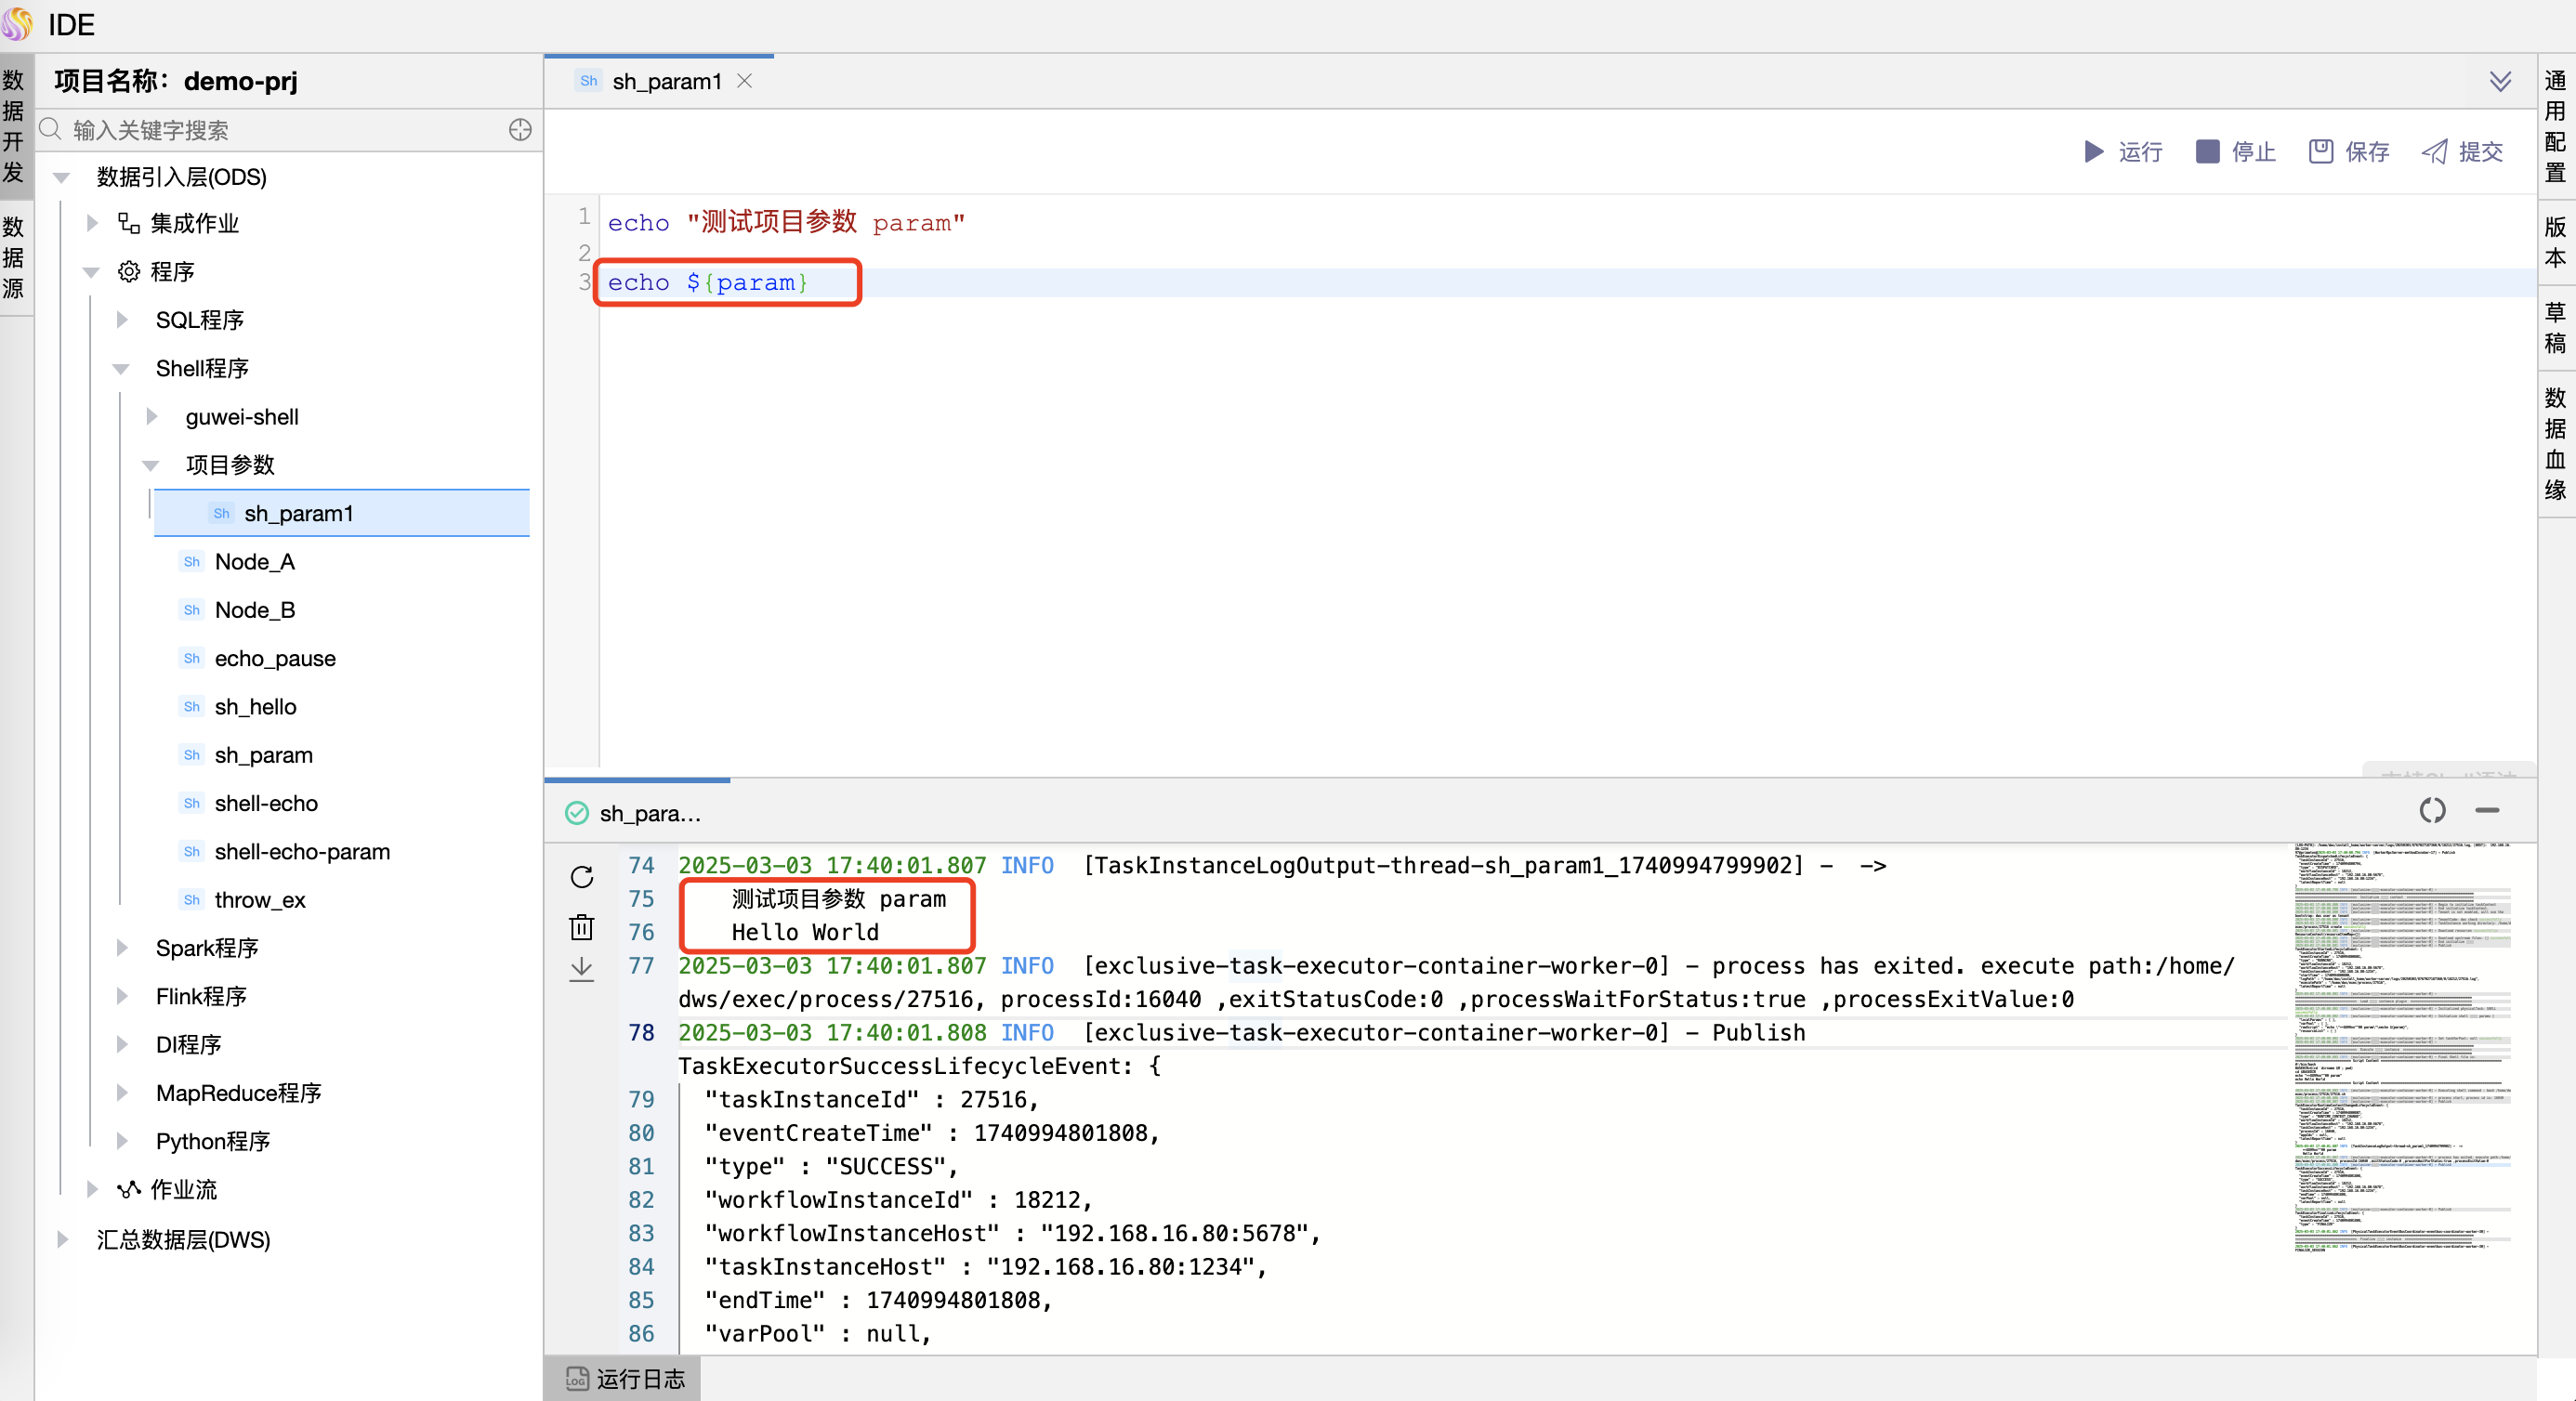Open the 数据源 side tab
The width and height of the screenshot is (2576, 1401).
tap(14, 257)
